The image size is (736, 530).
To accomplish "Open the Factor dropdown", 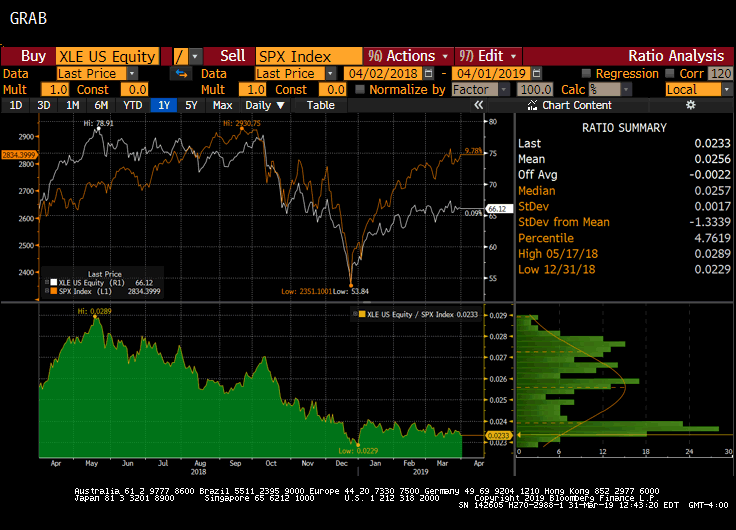I will [x=504, y=90].
